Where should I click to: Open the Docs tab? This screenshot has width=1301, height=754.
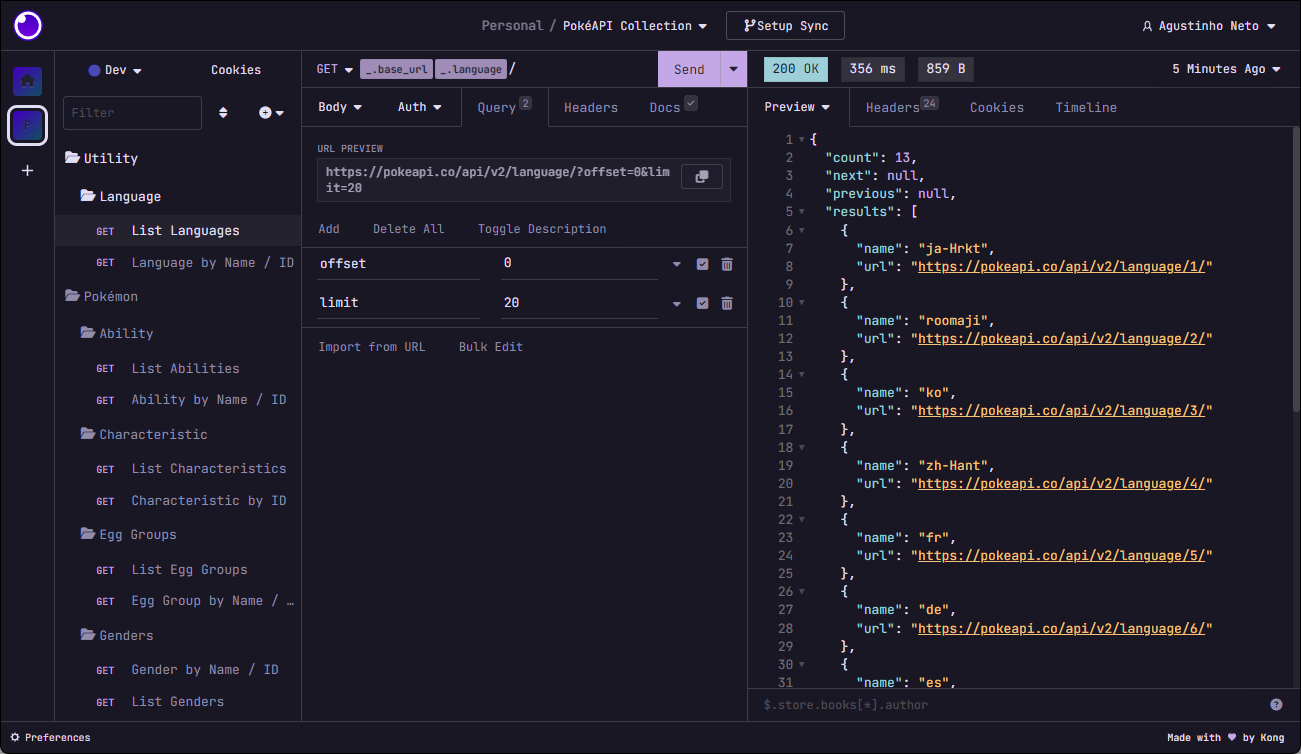(673, 107)
